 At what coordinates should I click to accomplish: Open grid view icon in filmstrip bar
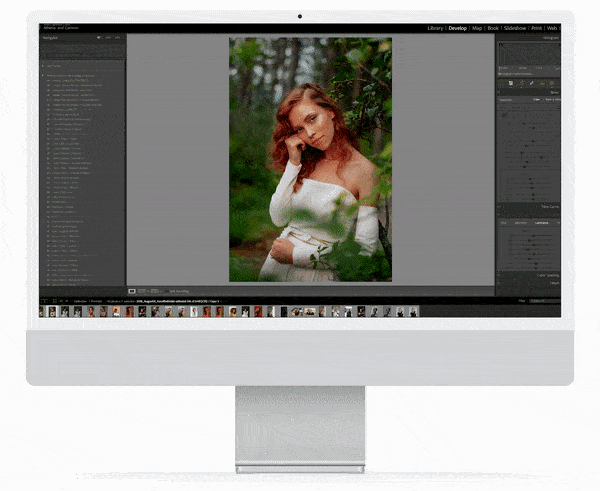pos(55,301)
